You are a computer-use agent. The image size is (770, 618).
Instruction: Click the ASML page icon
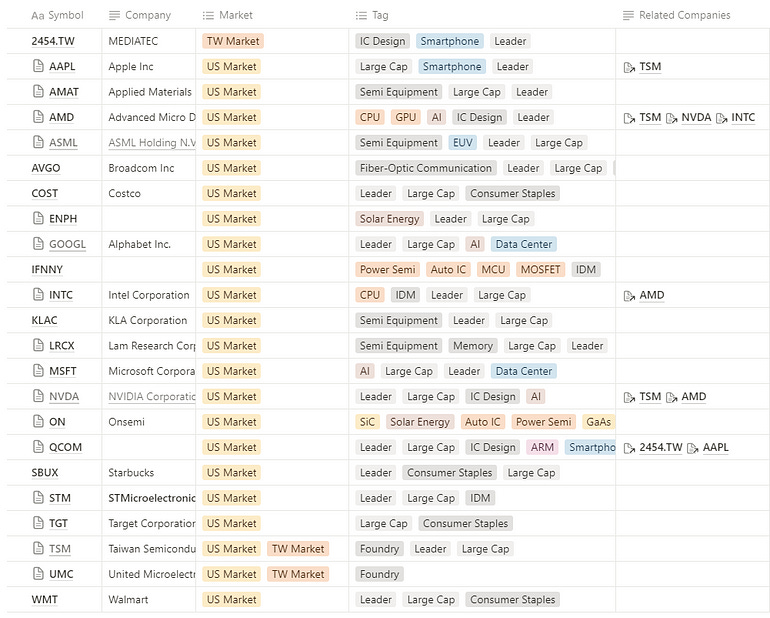pos(38,142)
